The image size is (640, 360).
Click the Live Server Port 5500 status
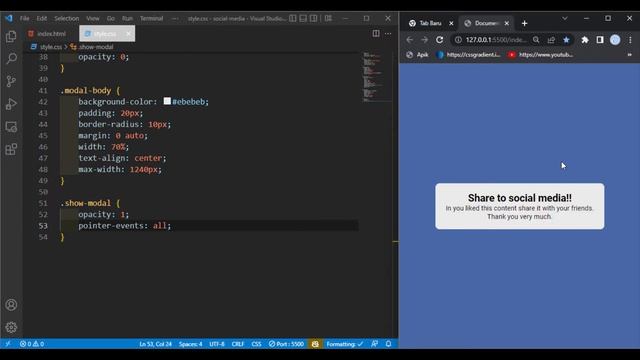(x=286, y=344)
